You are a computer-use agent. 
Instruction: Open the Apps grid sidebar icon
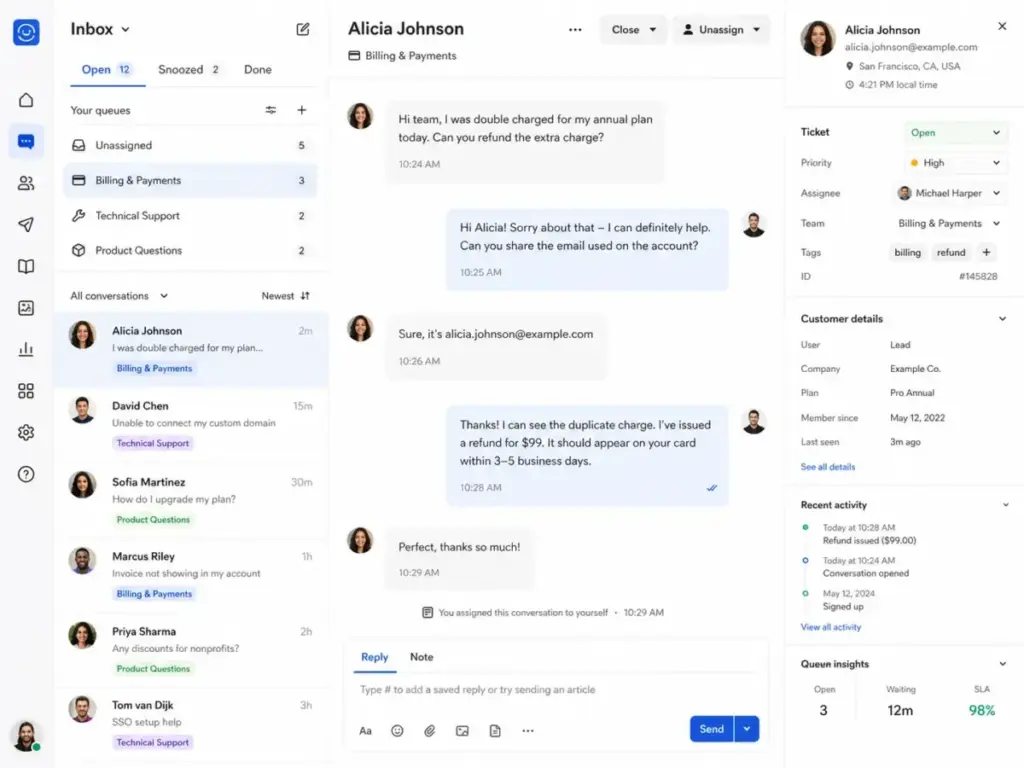pos(26,391)
